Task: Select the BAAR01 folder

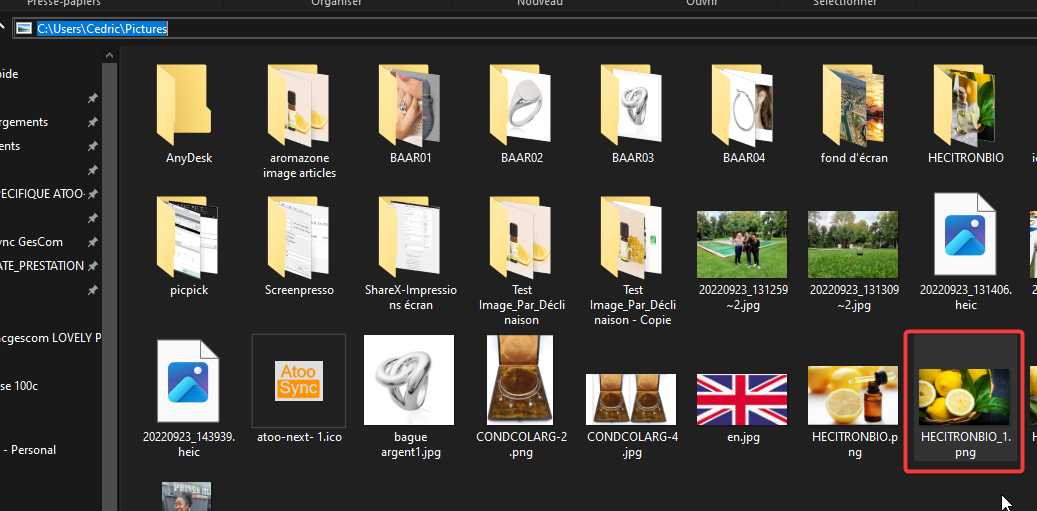Action: point(410,114)
